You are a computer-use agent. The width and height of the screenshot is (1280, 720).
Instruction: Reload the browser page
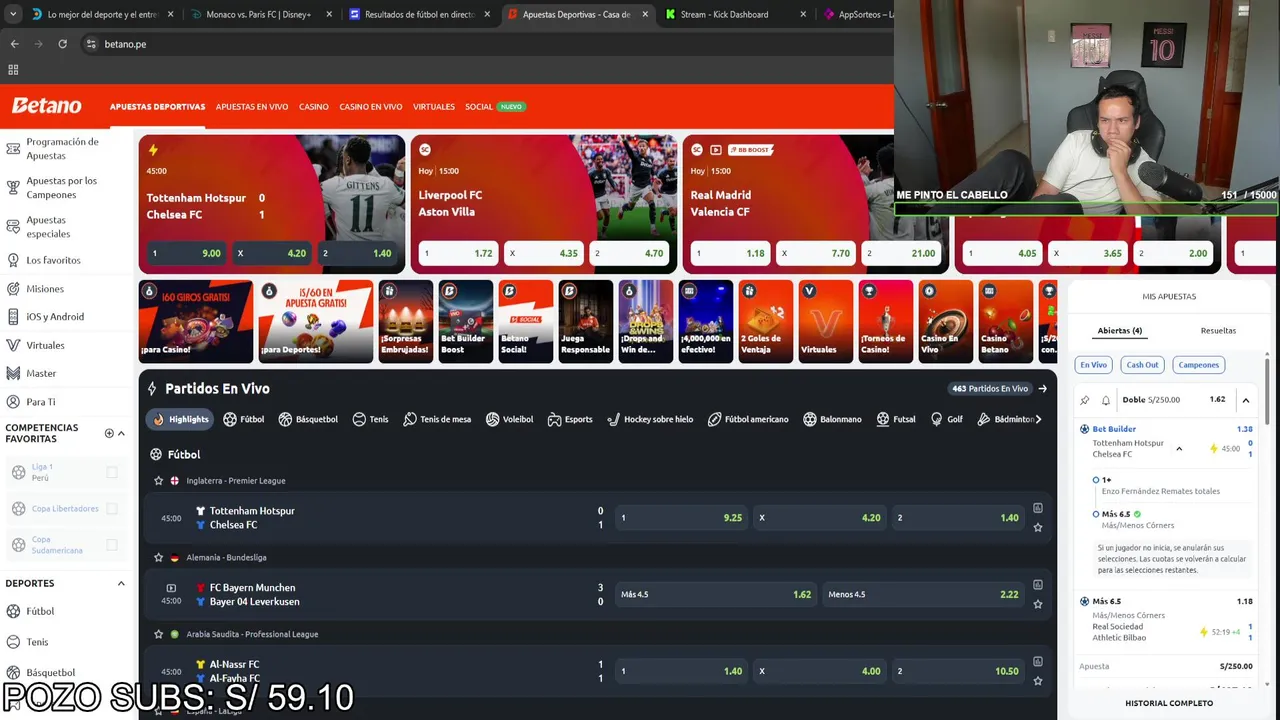pyautogui.click(x=62, y=44)
